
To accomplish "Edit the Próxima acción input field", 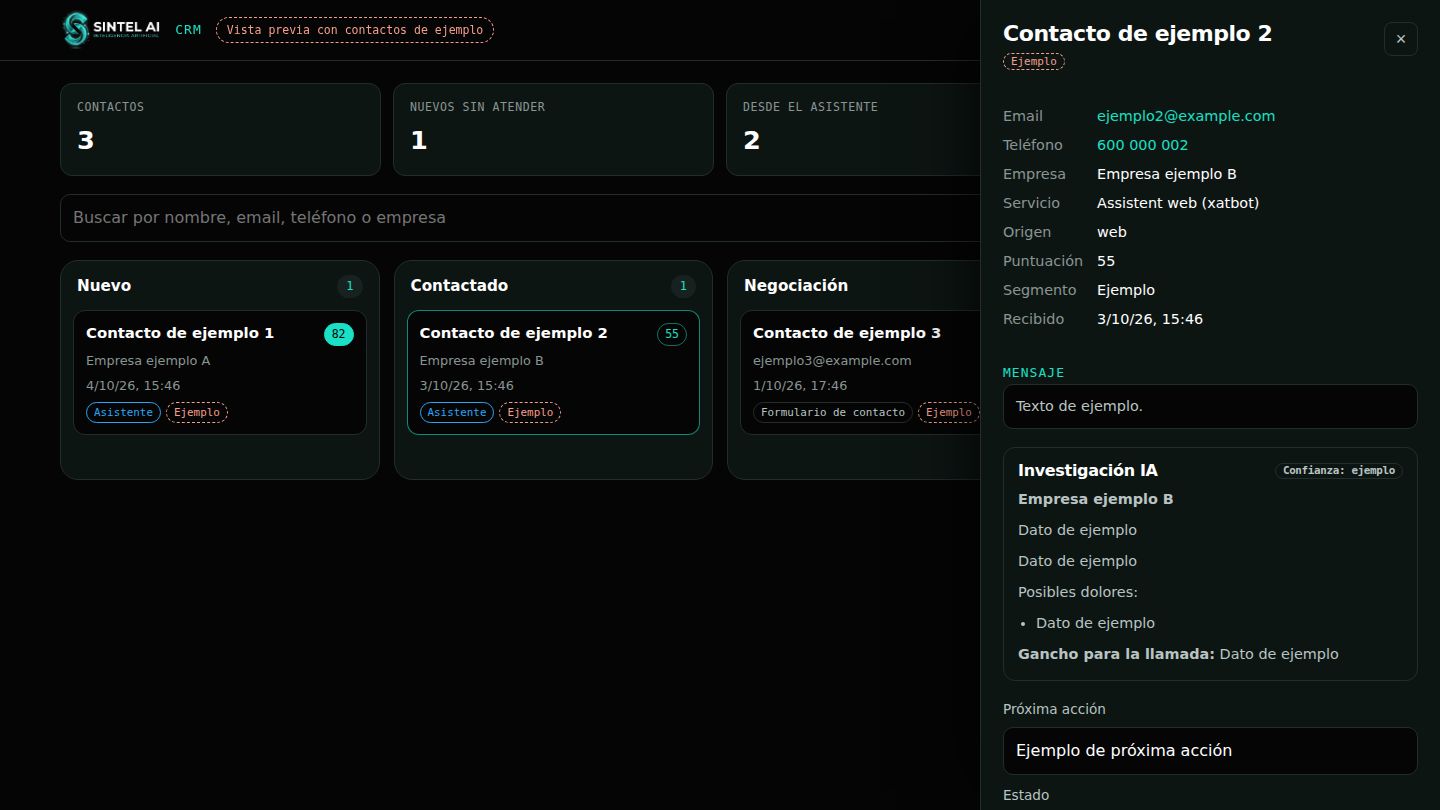I will click(1210, 751).
